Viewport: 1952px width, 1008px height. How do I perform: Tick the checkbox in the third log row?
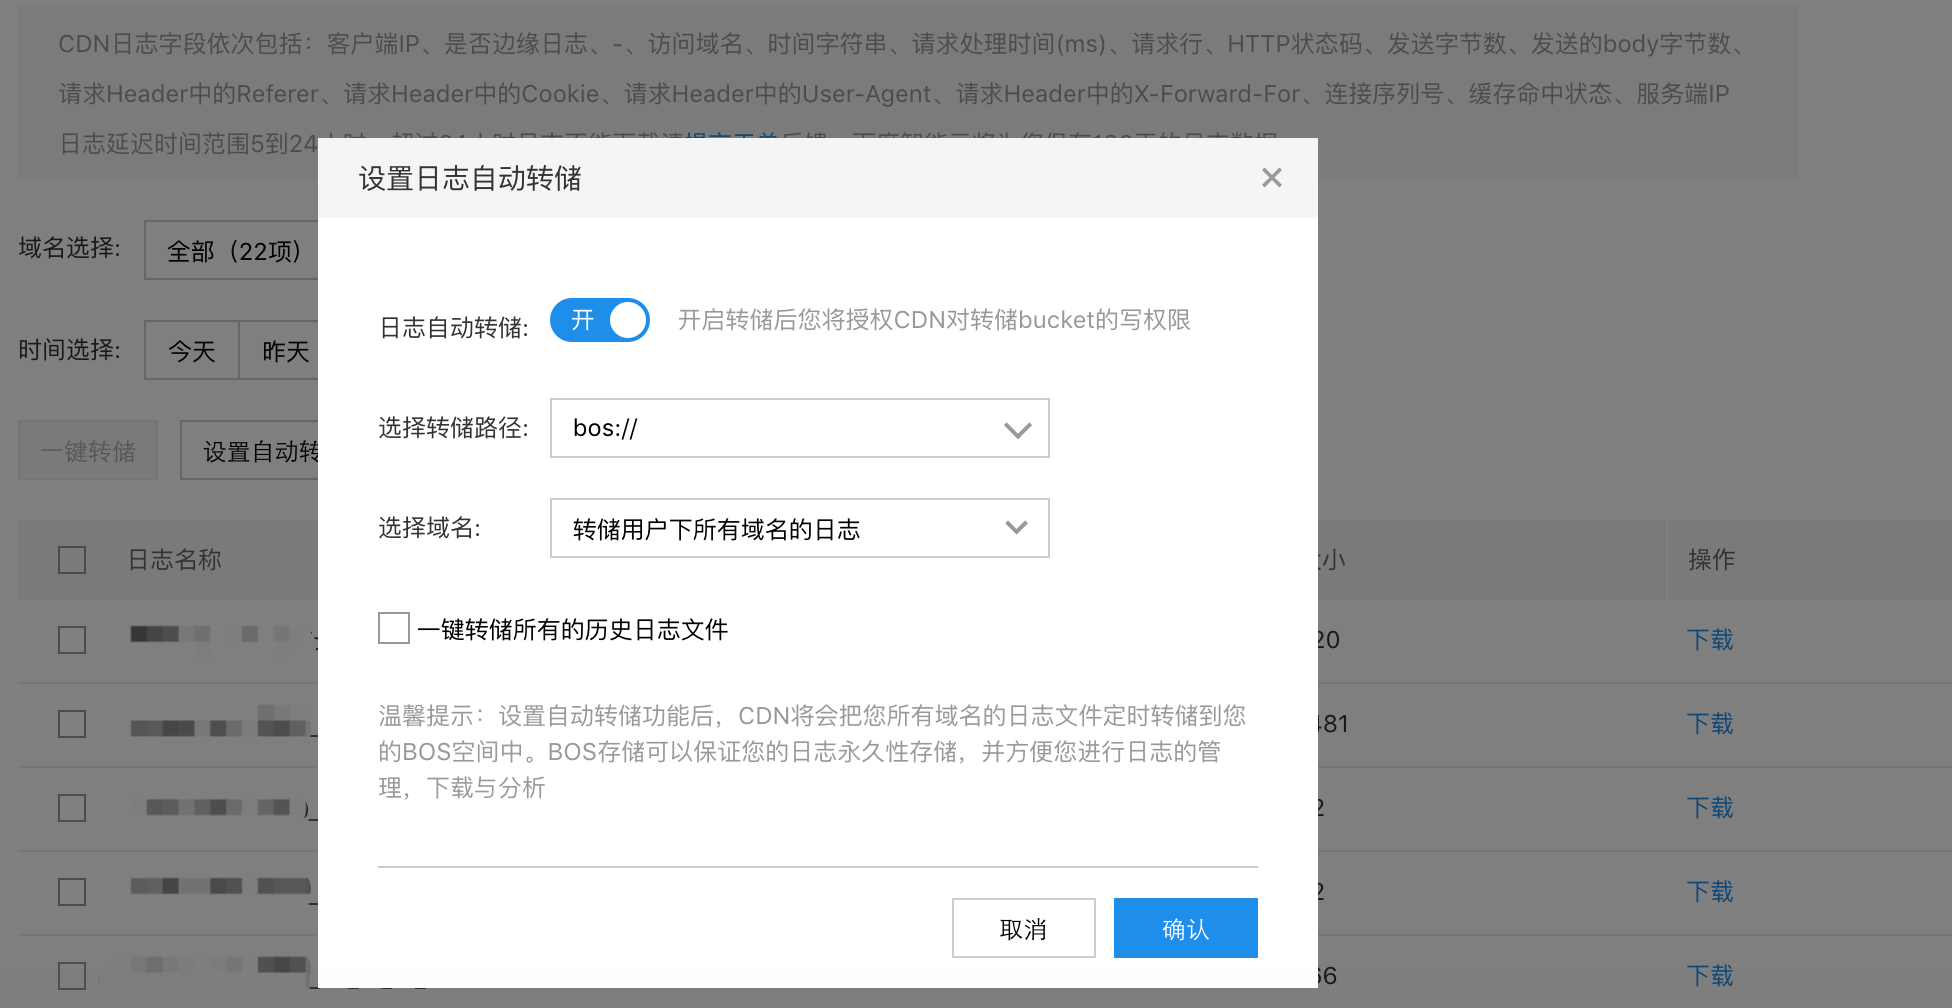pos(72,807)
